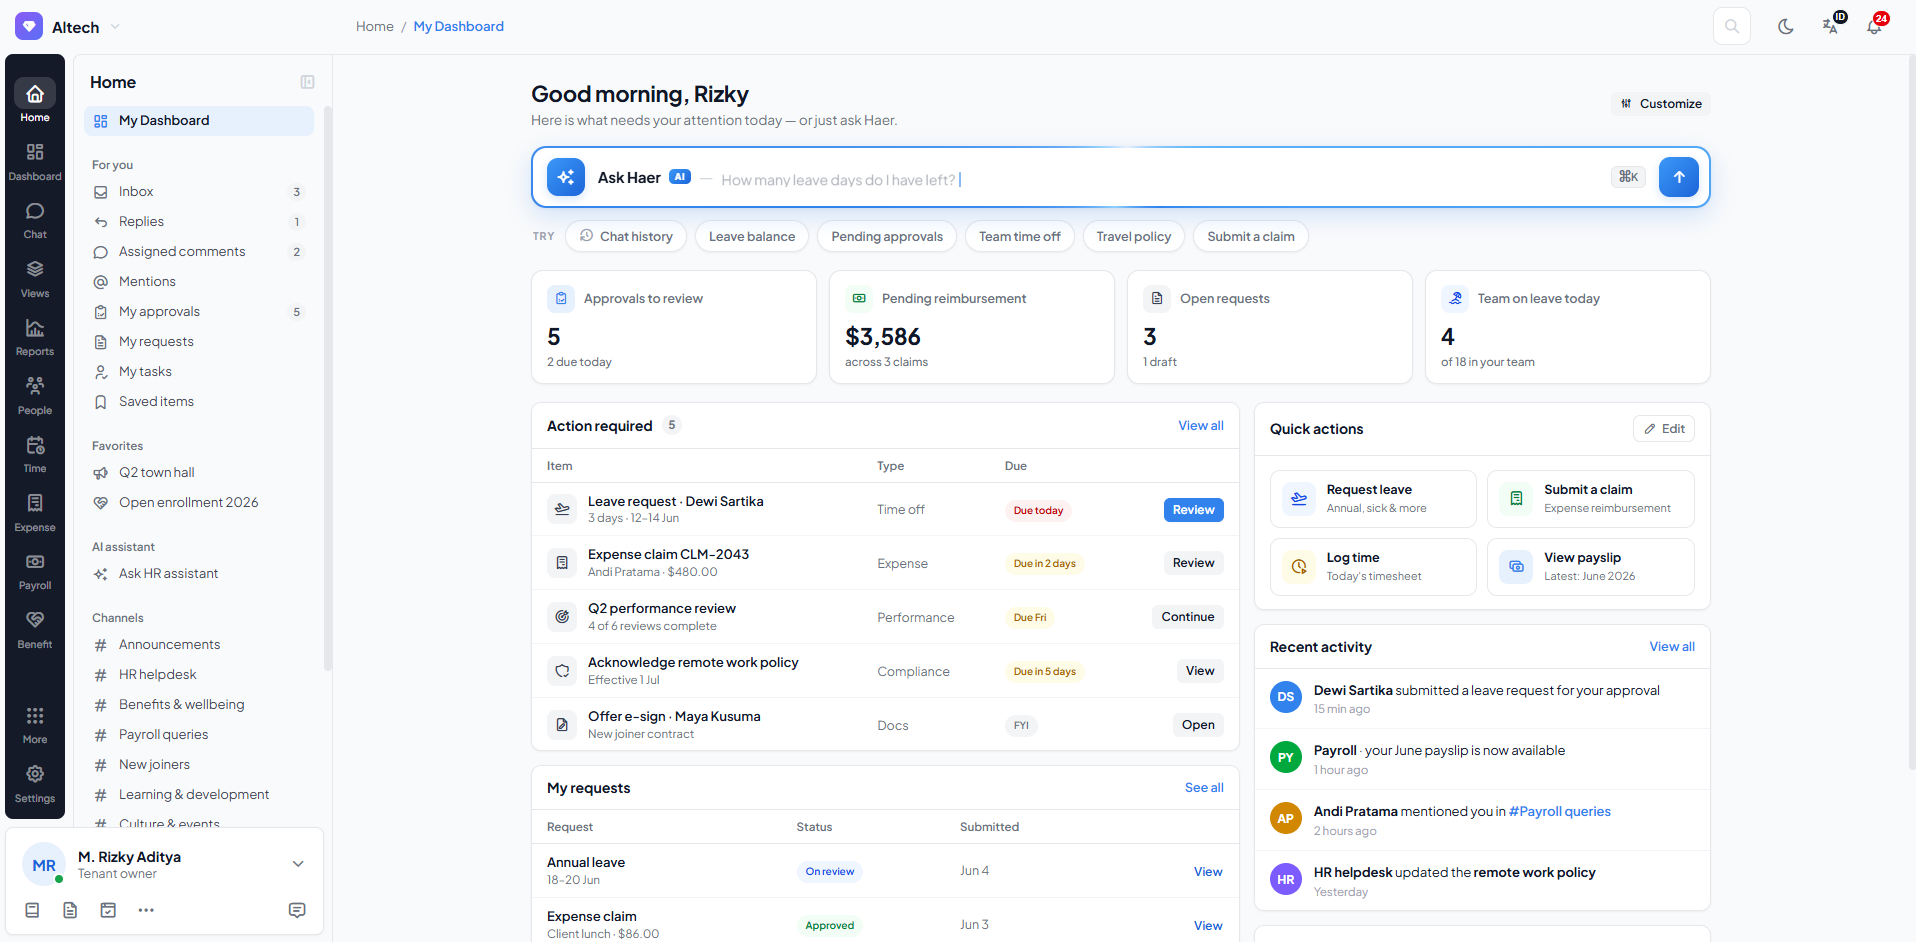Screen dimensions: 1916x942
Task: Open Saved items in sidebar
Action: [199, 402]
